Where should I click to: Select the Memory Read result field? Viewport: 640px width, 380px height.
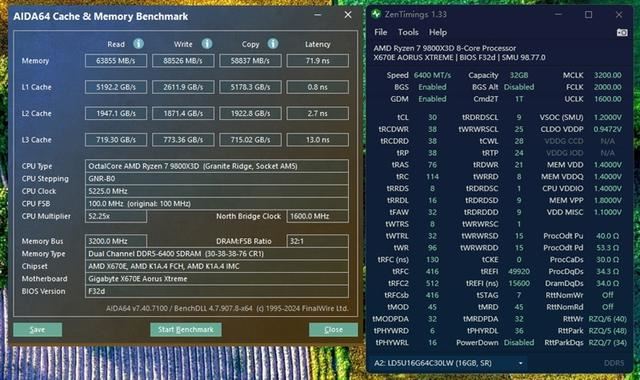tap(116, 61)
